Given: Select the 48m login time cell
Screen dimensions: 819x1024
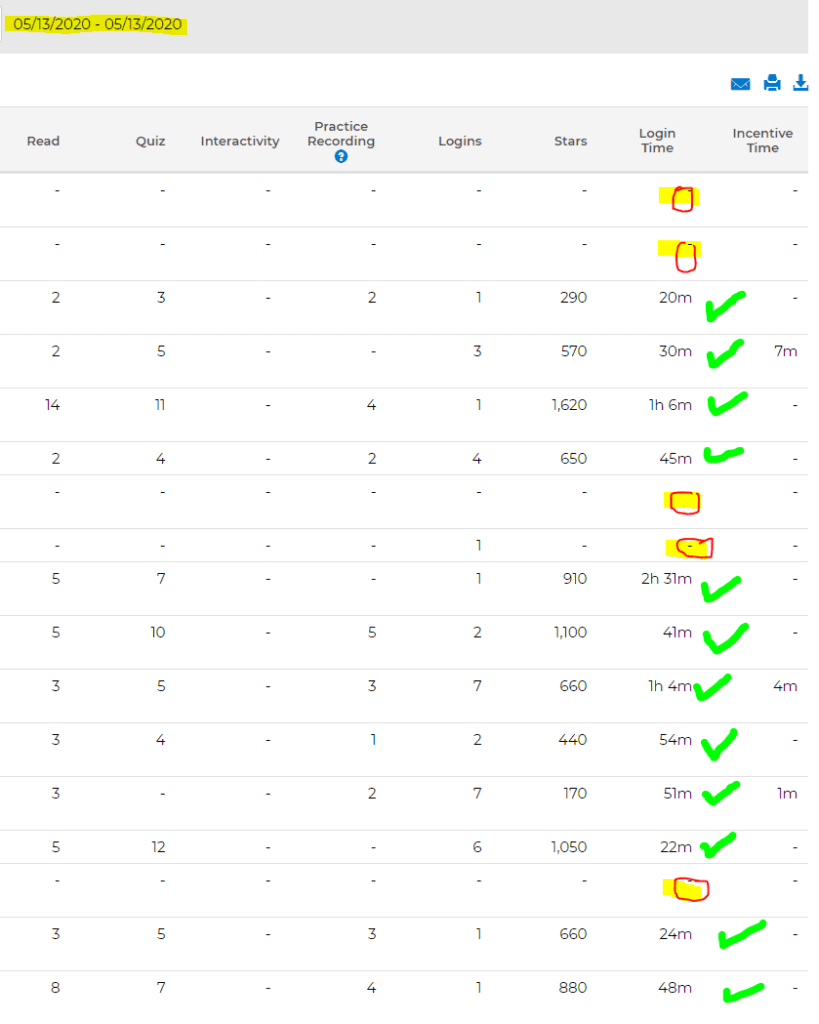Looking at the screenshot, I should tap(675, 987).
